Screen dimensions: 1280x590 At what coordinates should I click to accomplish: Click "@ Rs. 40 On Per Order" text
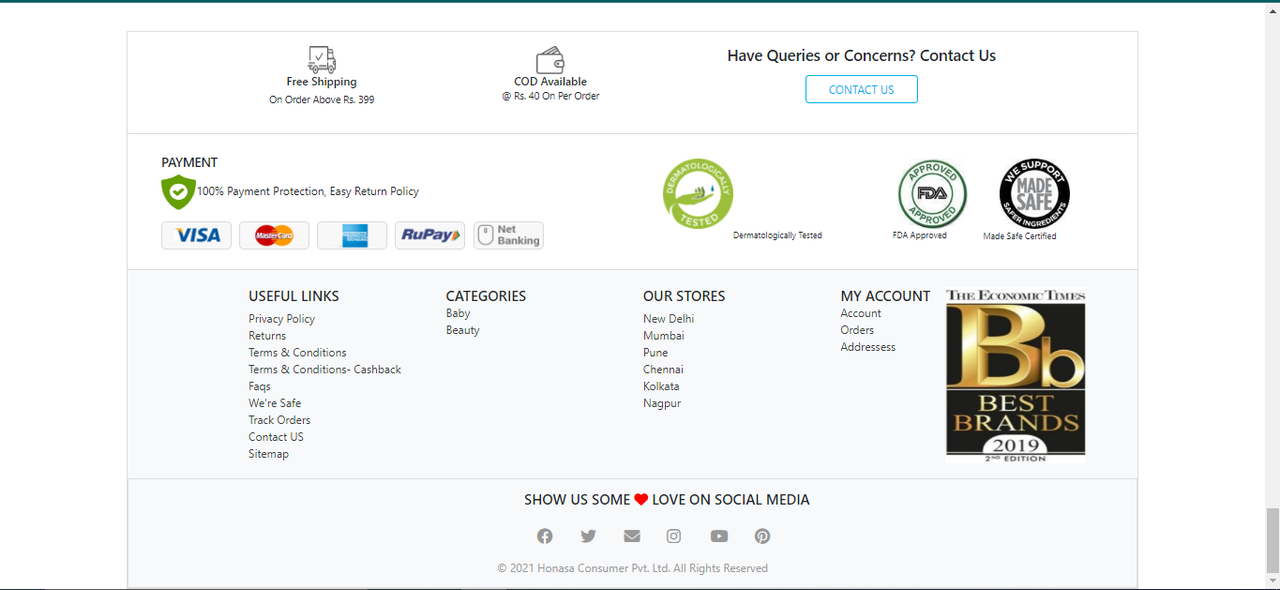point(551,96)
